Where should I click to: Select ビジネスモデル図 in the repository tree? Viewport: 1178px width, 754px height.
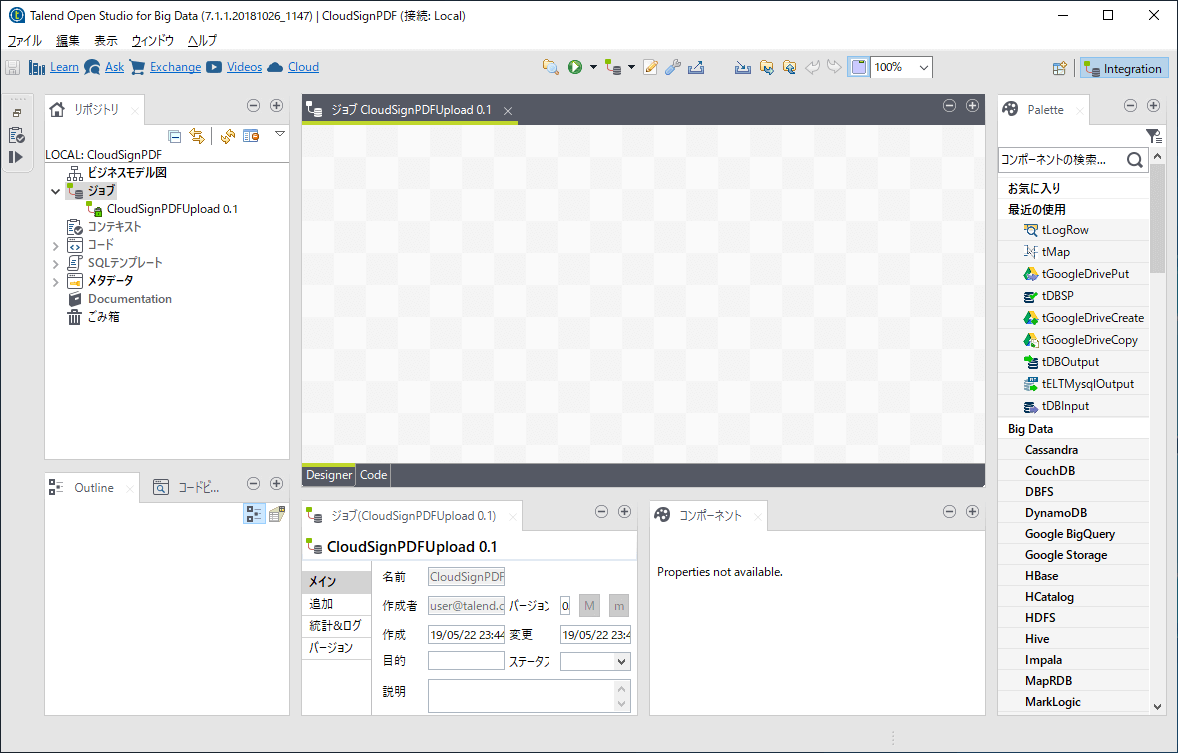click(127, 173)
